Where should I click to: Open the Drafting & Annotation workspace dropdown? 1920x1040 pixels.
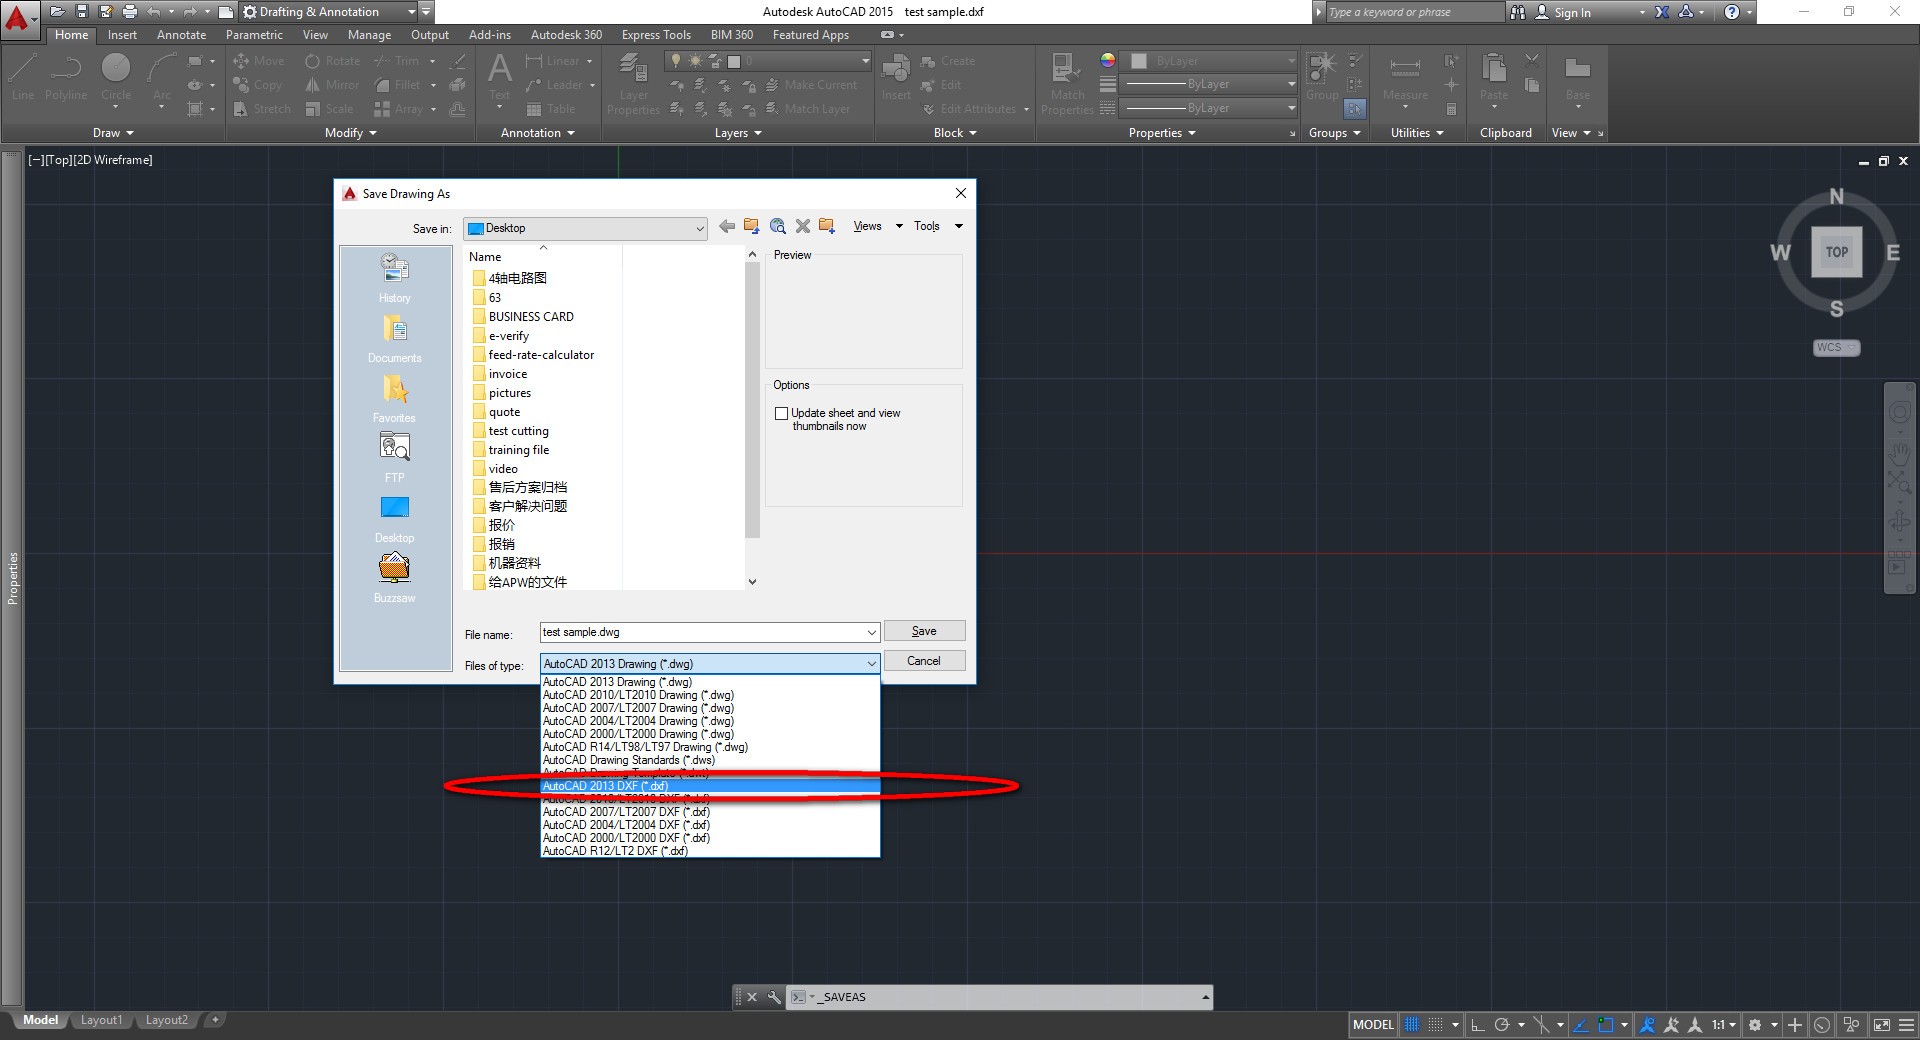327,12
